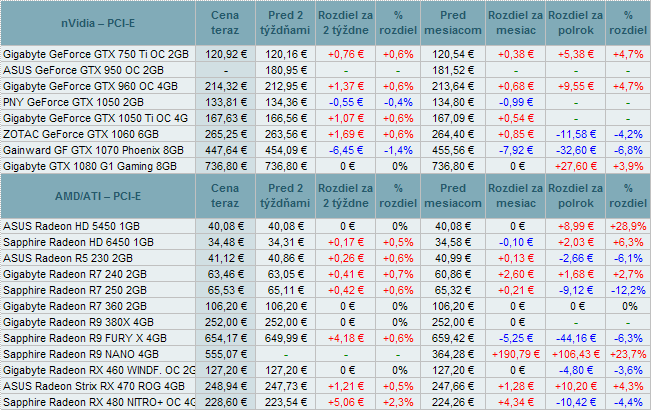Viewport: 651px width, 410px height.
Task: Click the Gigabyte Radeon R7 360 2GB name
Action: click(75, 306)
